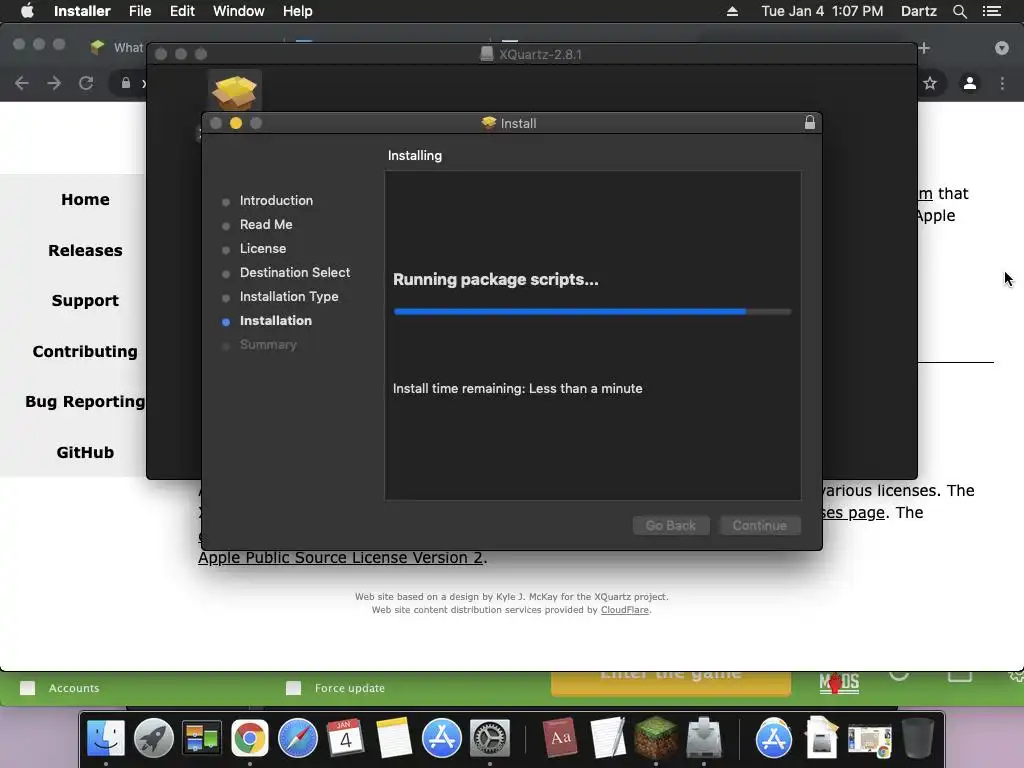Viewport: 1024px width, 768px height.
Task: Click the lock icon in Install window
Action: pyautogui.click(x=810, y=122)
